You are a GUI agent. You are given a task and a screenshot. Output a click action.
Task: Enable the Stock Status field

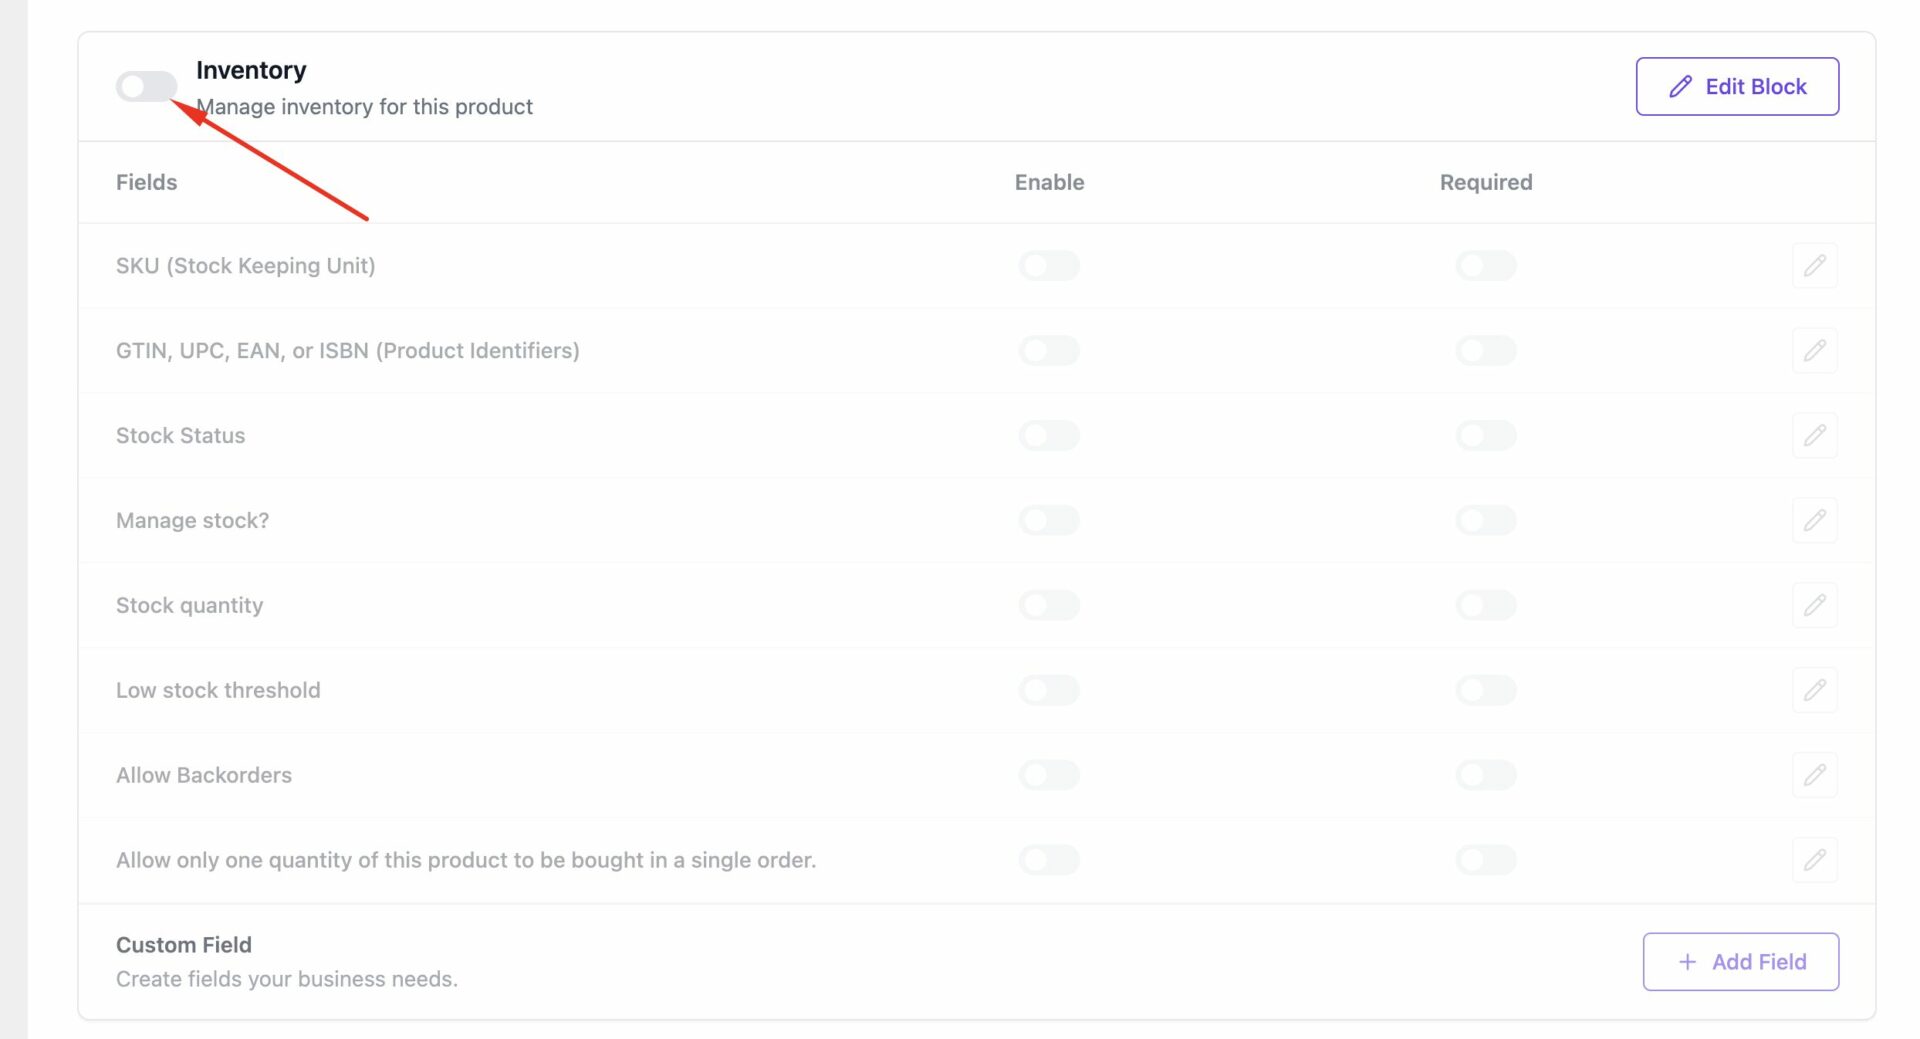click(x=1049, y=435)
